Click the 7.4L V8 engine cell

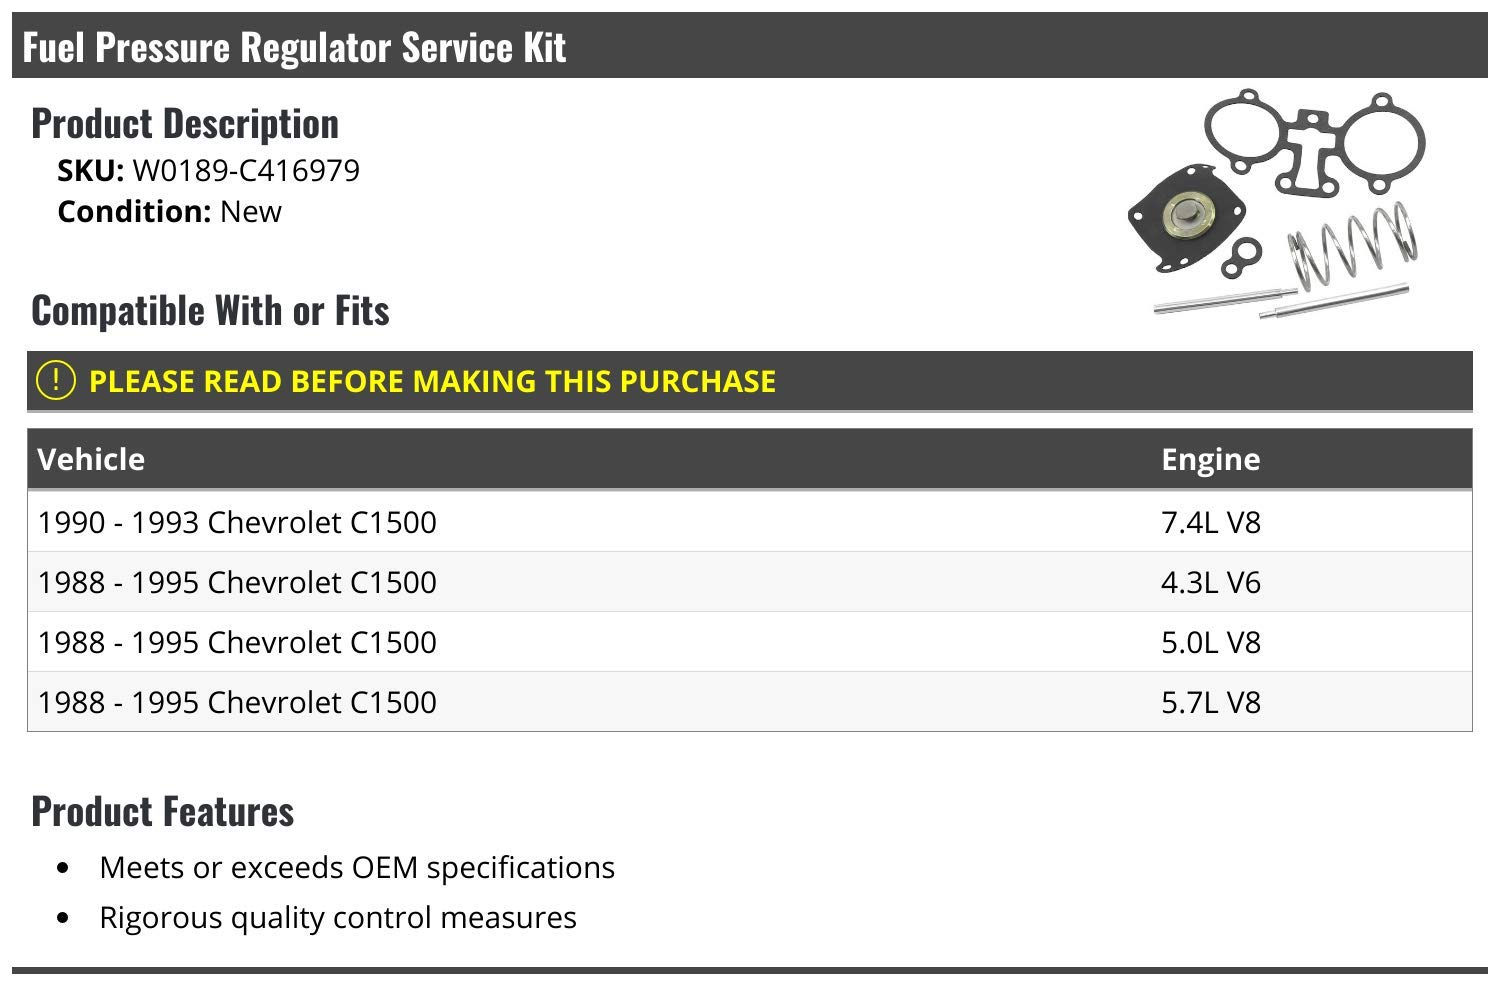(x=1210, y=522)
